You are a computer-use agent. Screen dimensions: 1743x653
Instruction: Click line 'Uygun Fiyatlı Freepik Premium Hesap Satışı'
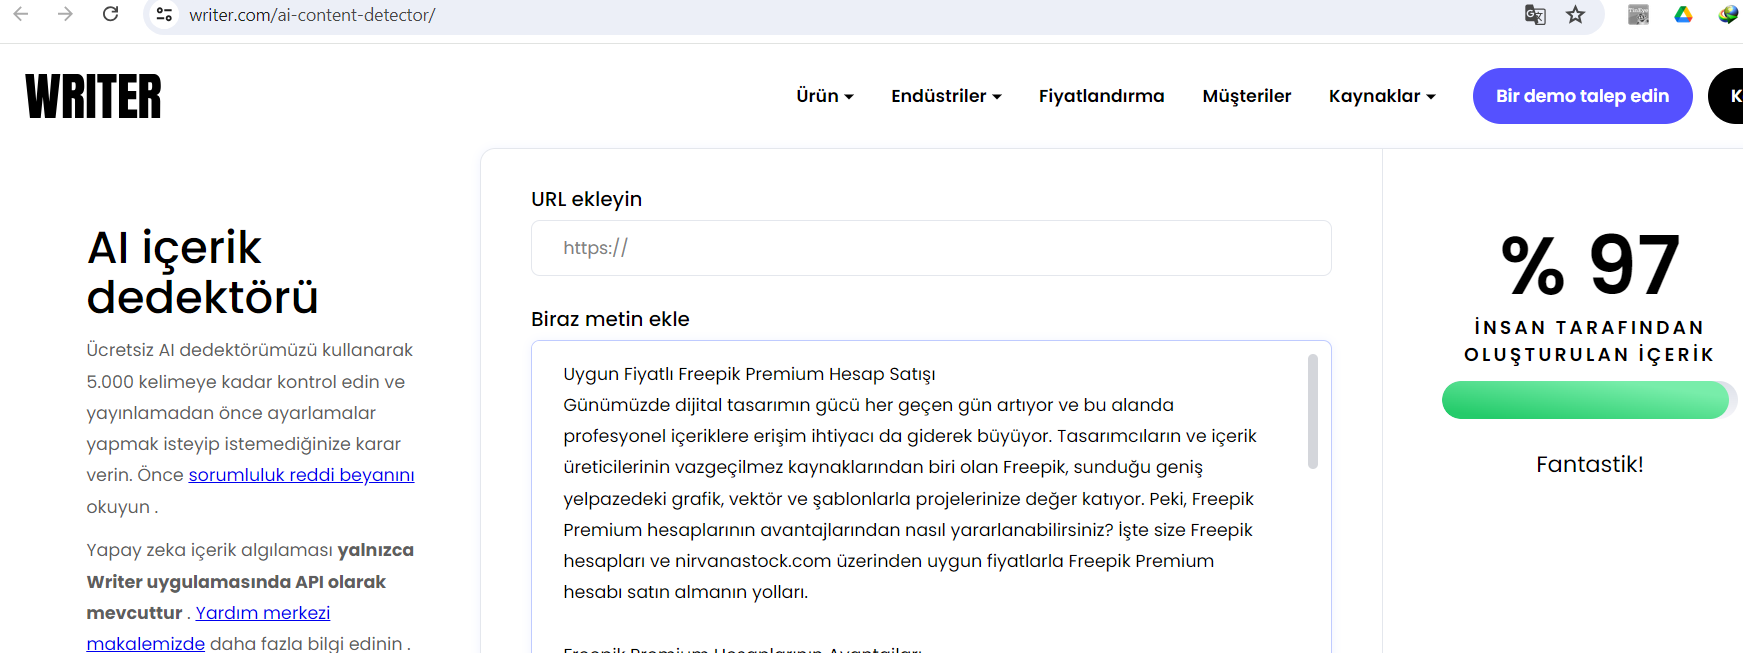[749, 374]
